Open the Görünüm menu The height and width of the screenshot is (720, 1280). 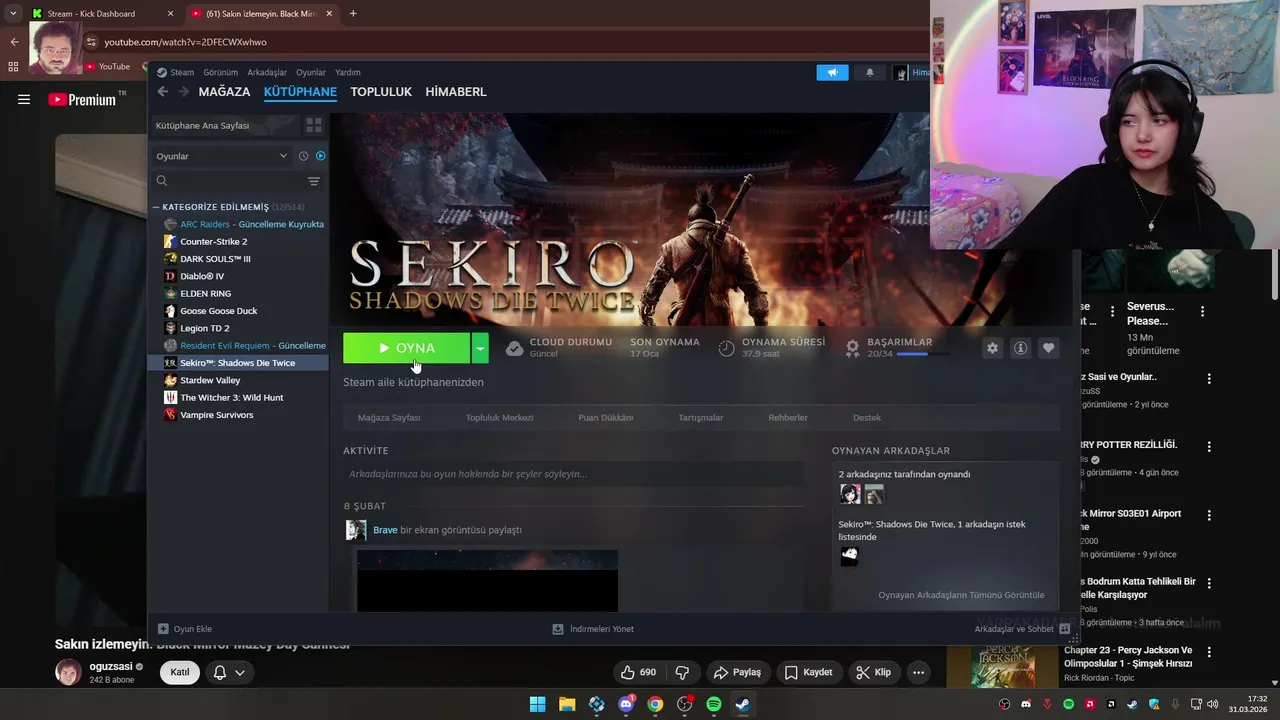click(220, 72)
